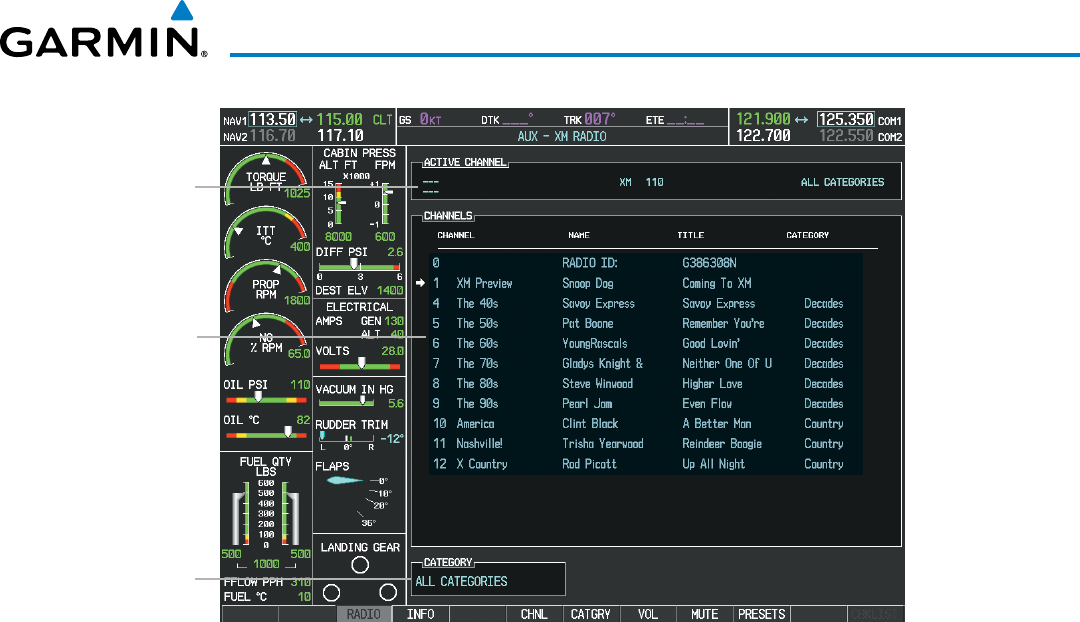Click the Up All Night song title
Image resolution: width=1080 pixels, height=622 pixels.
click(714, 464)
